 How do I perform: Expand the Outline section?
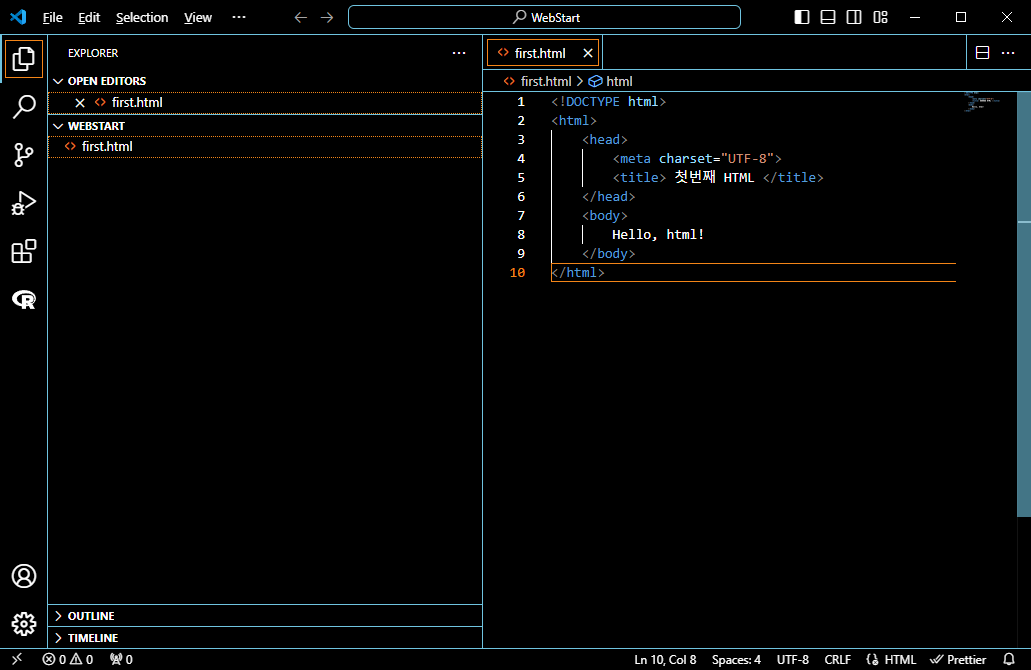point(265,615)
